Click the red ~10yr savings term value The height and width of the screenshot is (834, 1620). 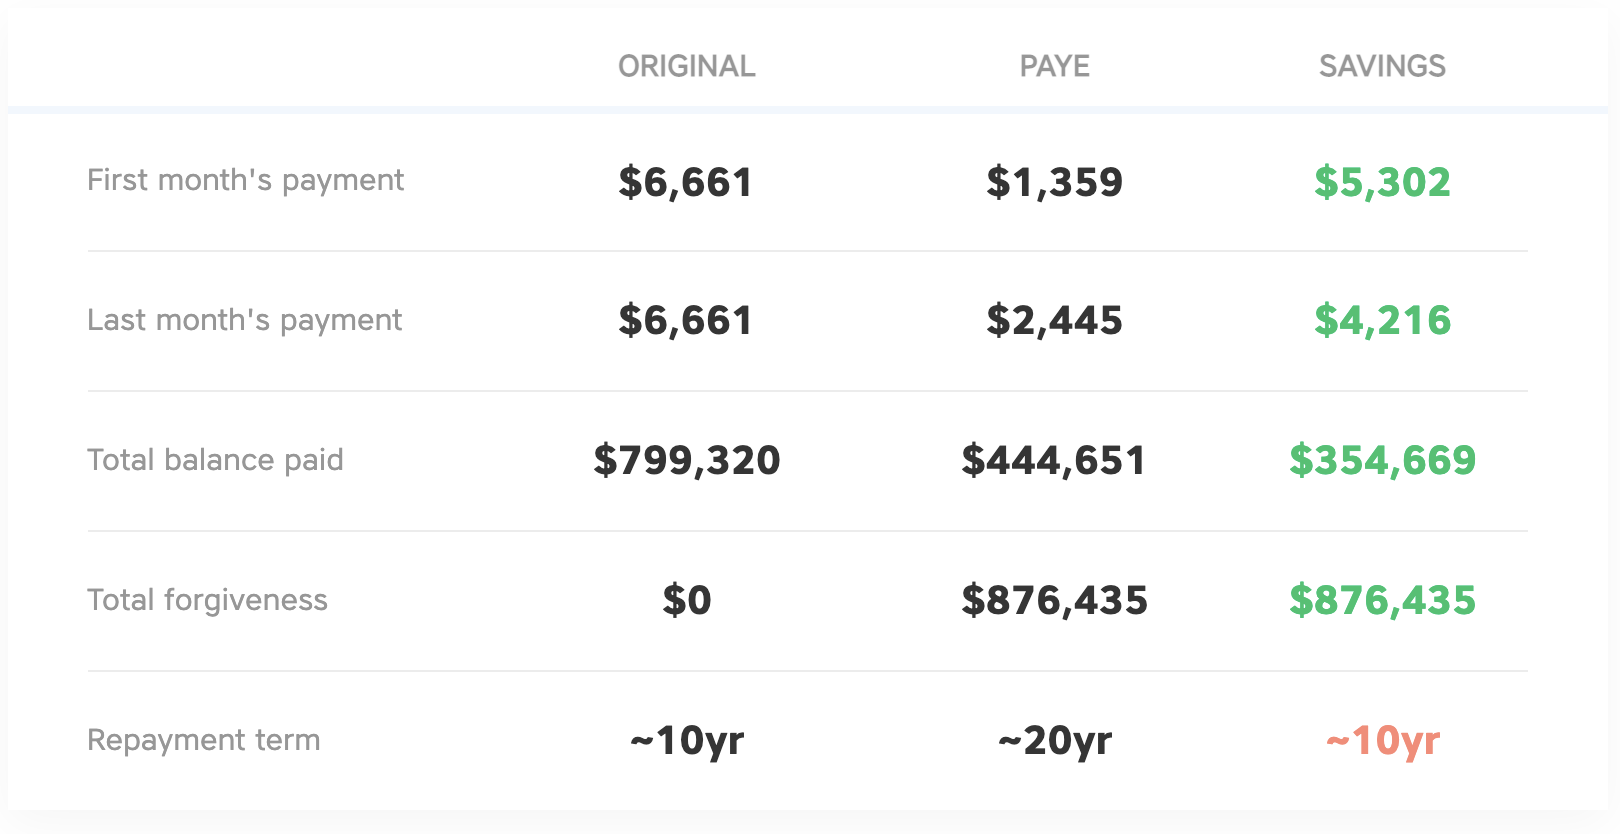[x=1382, y=741]
